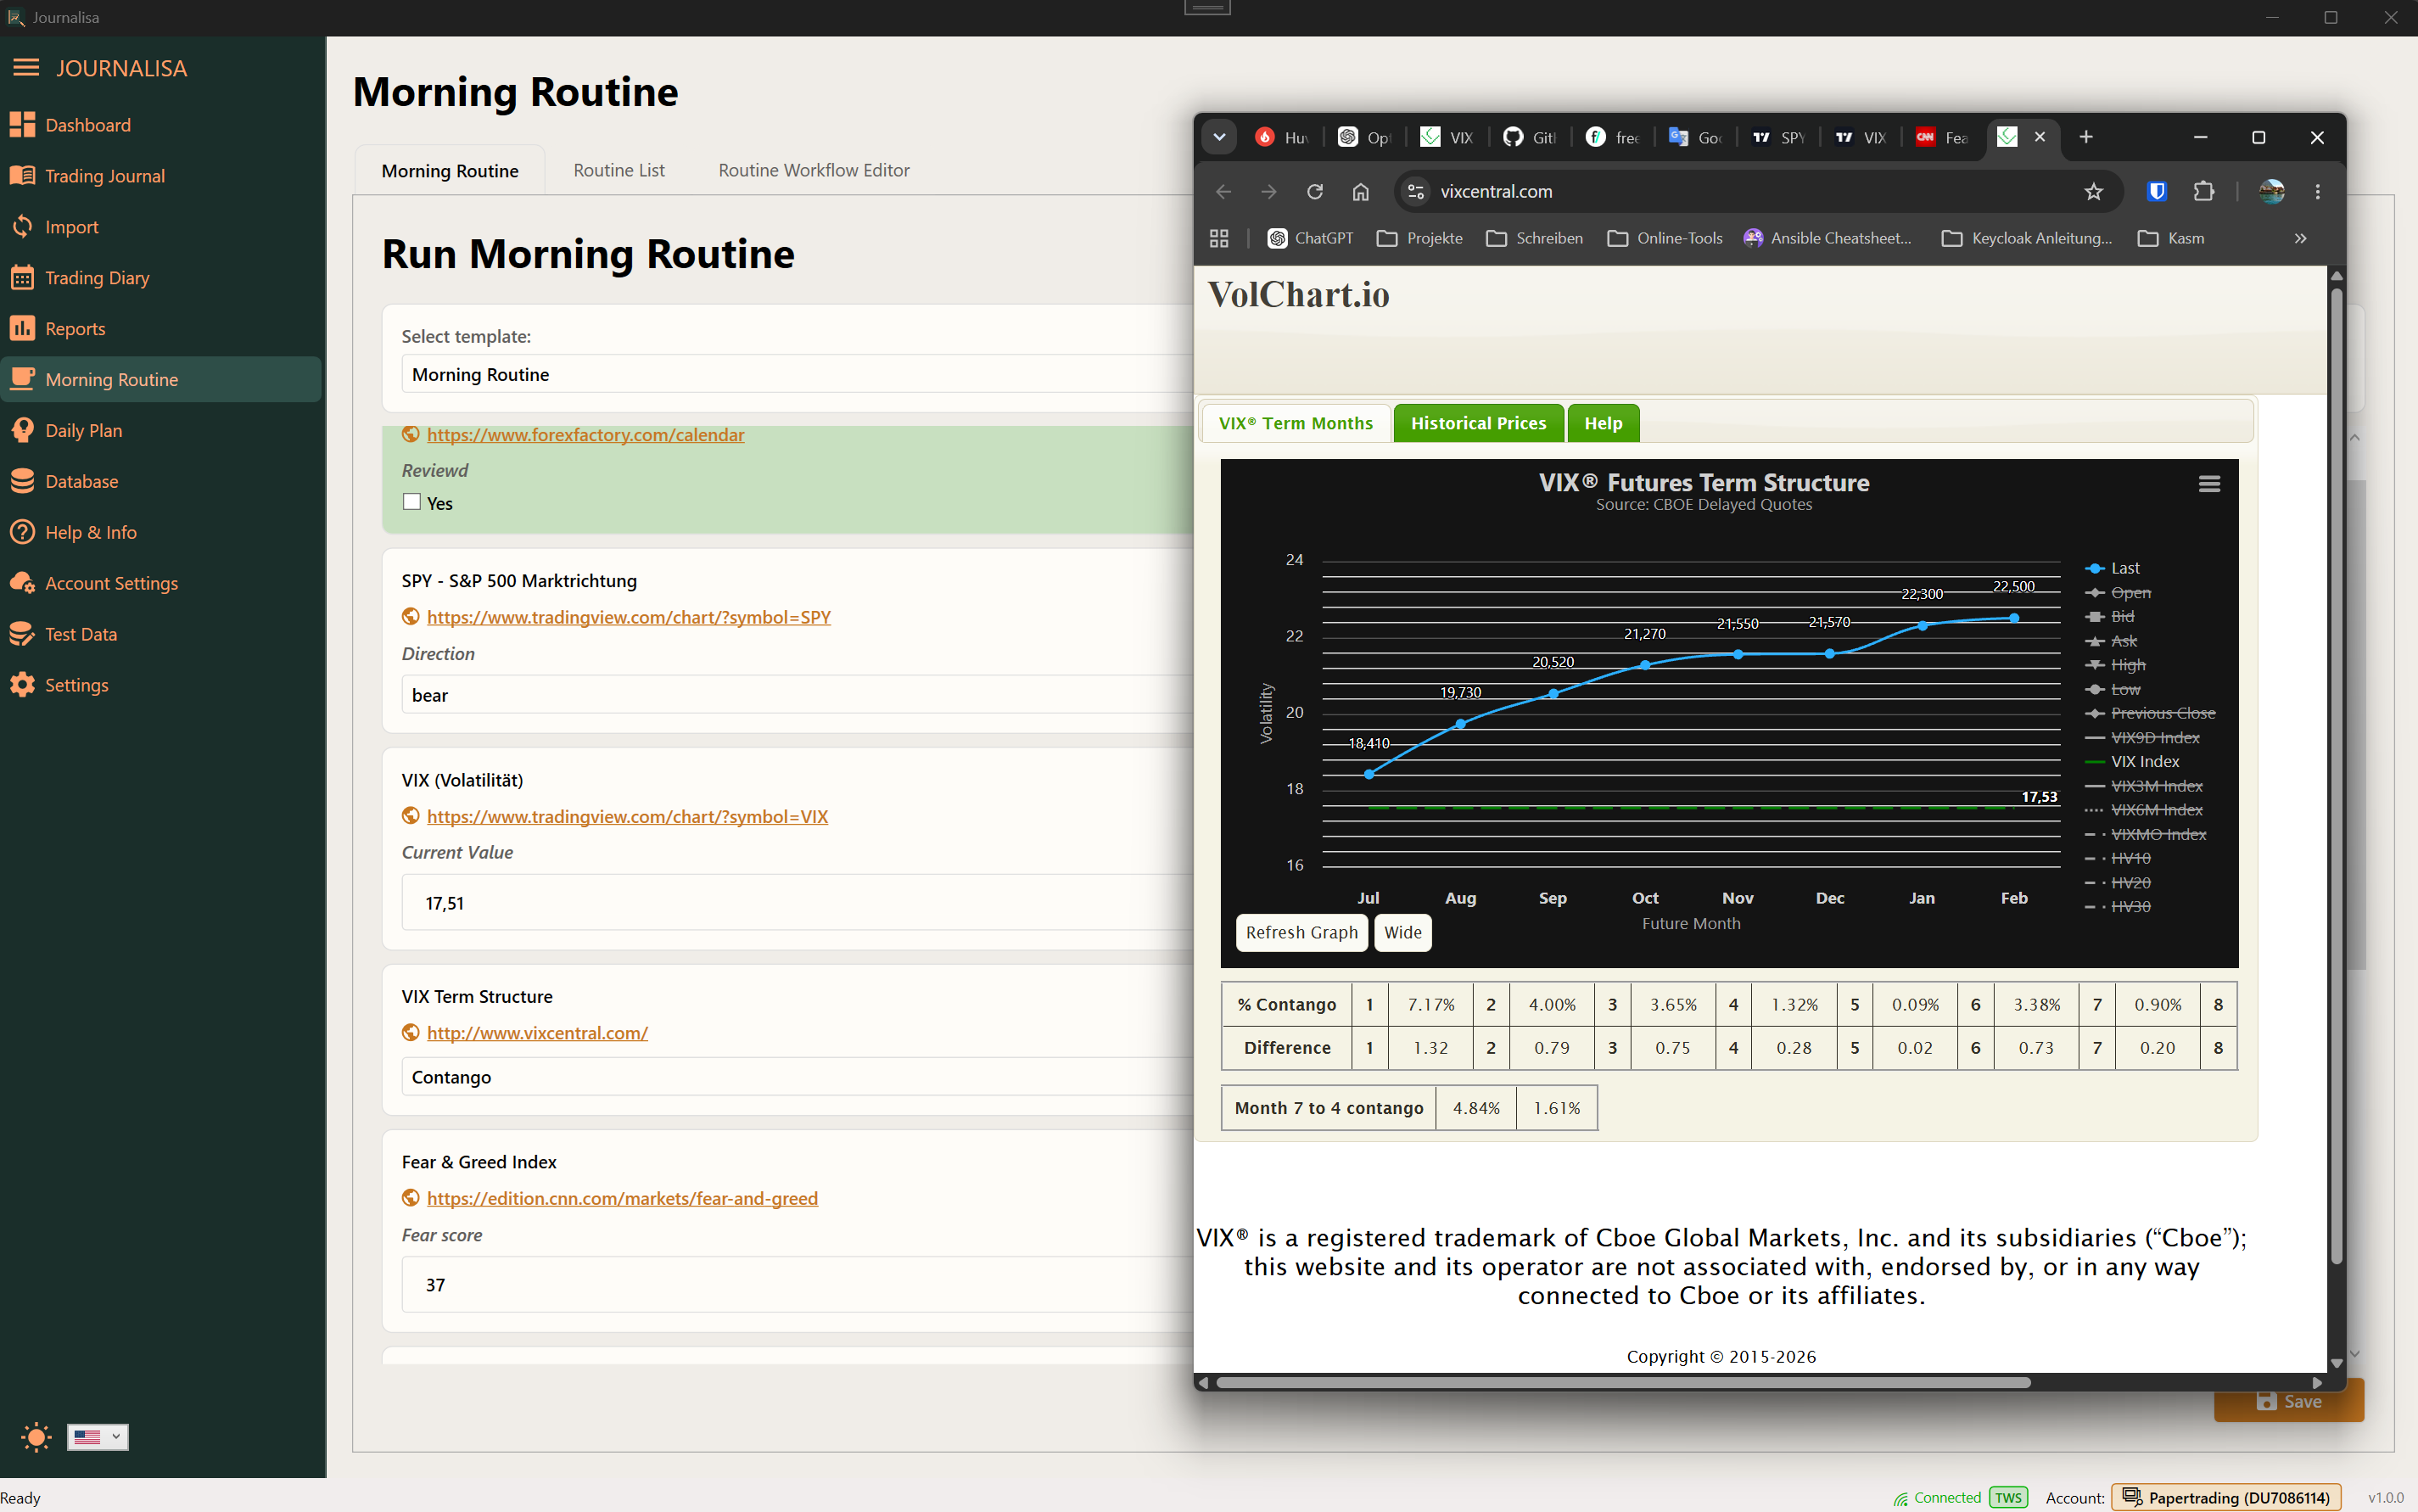Open the vixcentral.com link
The image size is (2418, 1512).
(x=537, y=1033)
